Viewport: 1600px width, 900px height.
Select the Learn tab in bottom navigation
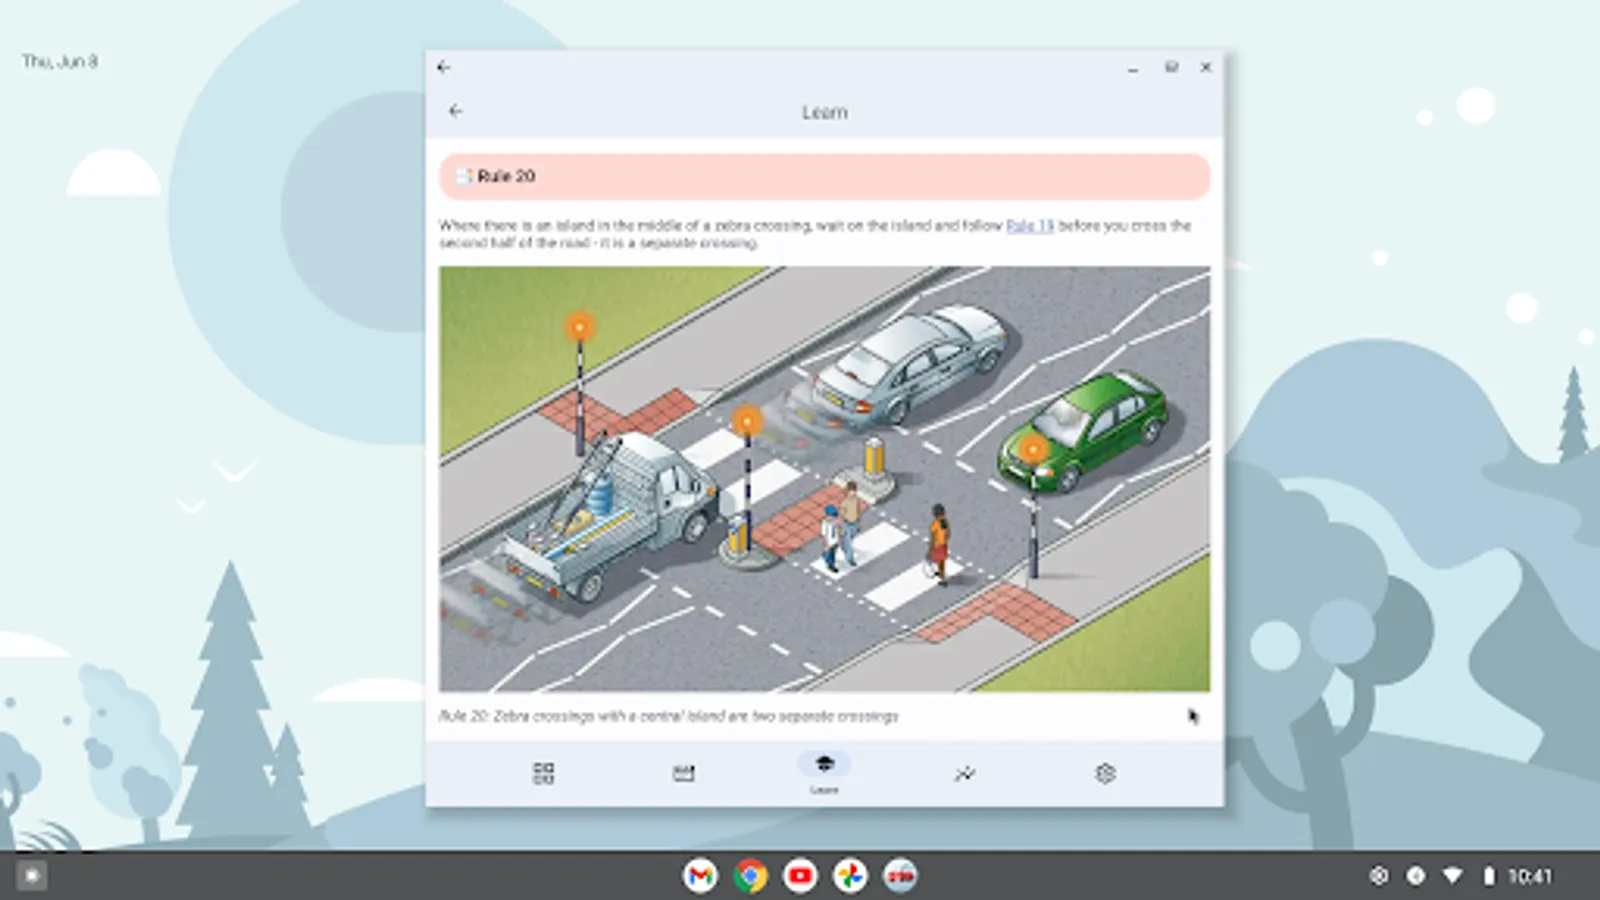824,772
